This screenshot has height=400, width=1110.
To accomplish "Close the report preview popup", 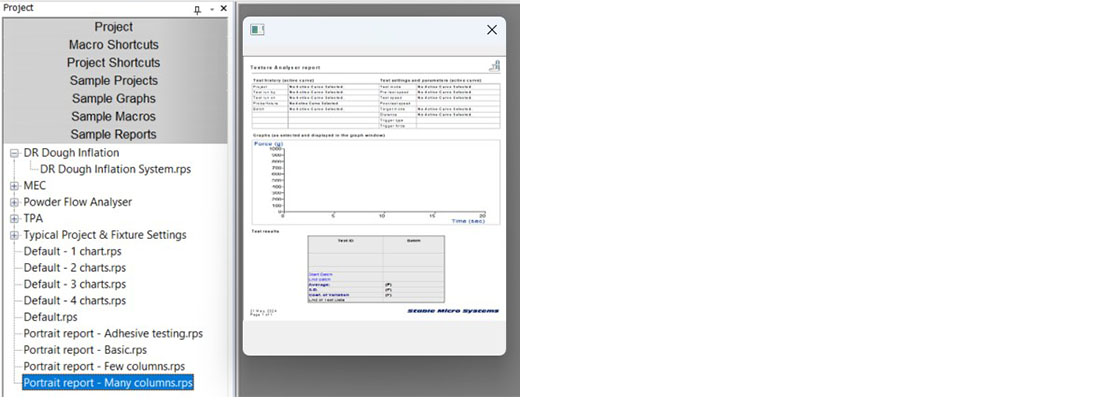I will [x=491, y=30].
